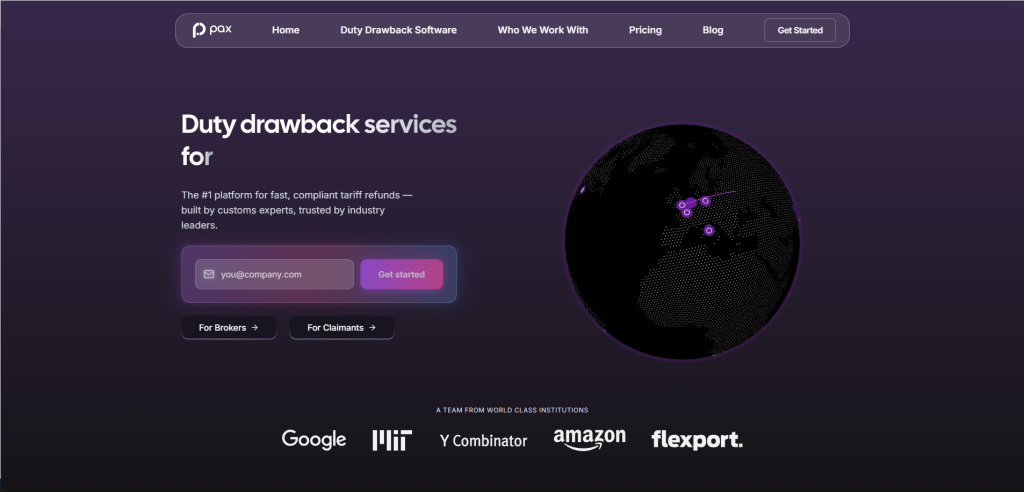Open the Who We Work With menu
This screenshot has width=1024, height=492.
(x=542, y=30)
